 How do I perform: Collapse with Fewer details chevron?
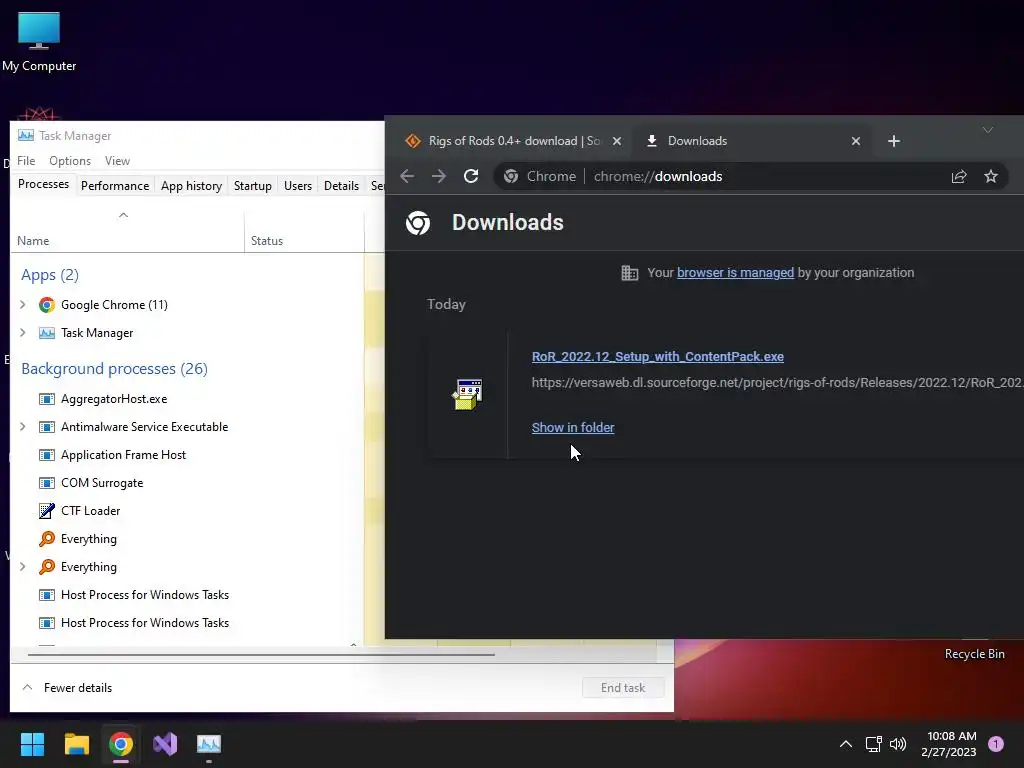click(x=27, y=688)
